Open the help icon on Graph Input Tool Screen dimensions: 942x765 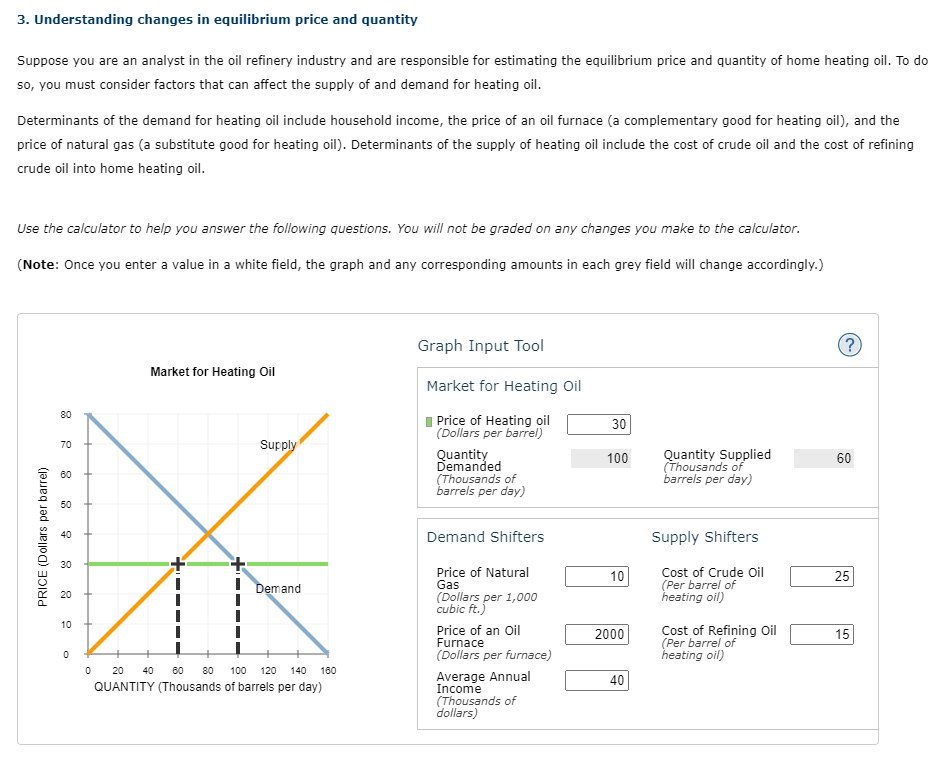(x=849, y=345)
